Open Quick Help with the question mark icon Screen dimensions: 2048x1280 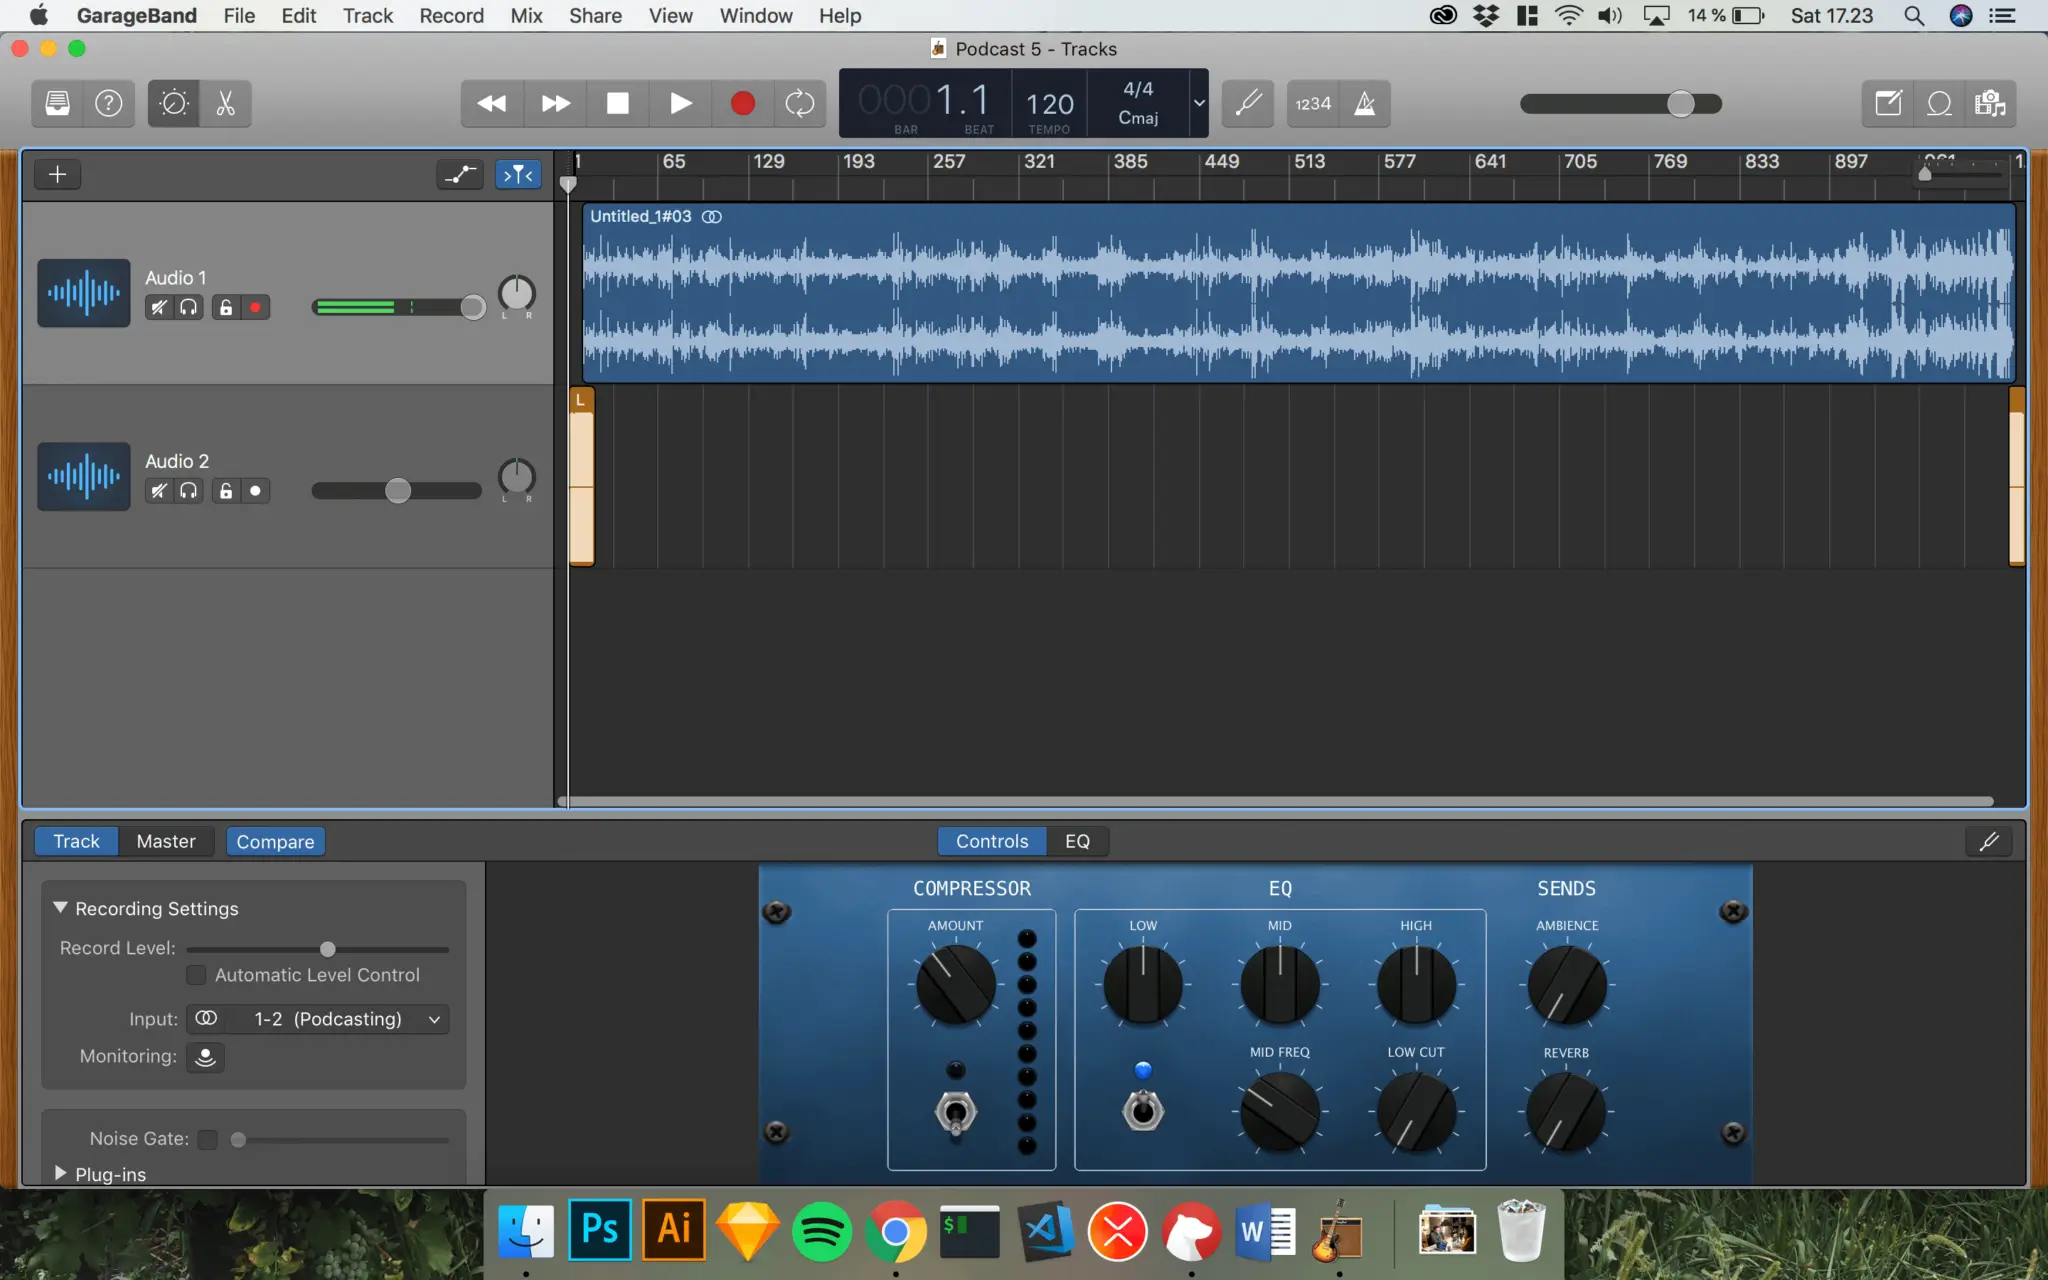coord(108,103)
